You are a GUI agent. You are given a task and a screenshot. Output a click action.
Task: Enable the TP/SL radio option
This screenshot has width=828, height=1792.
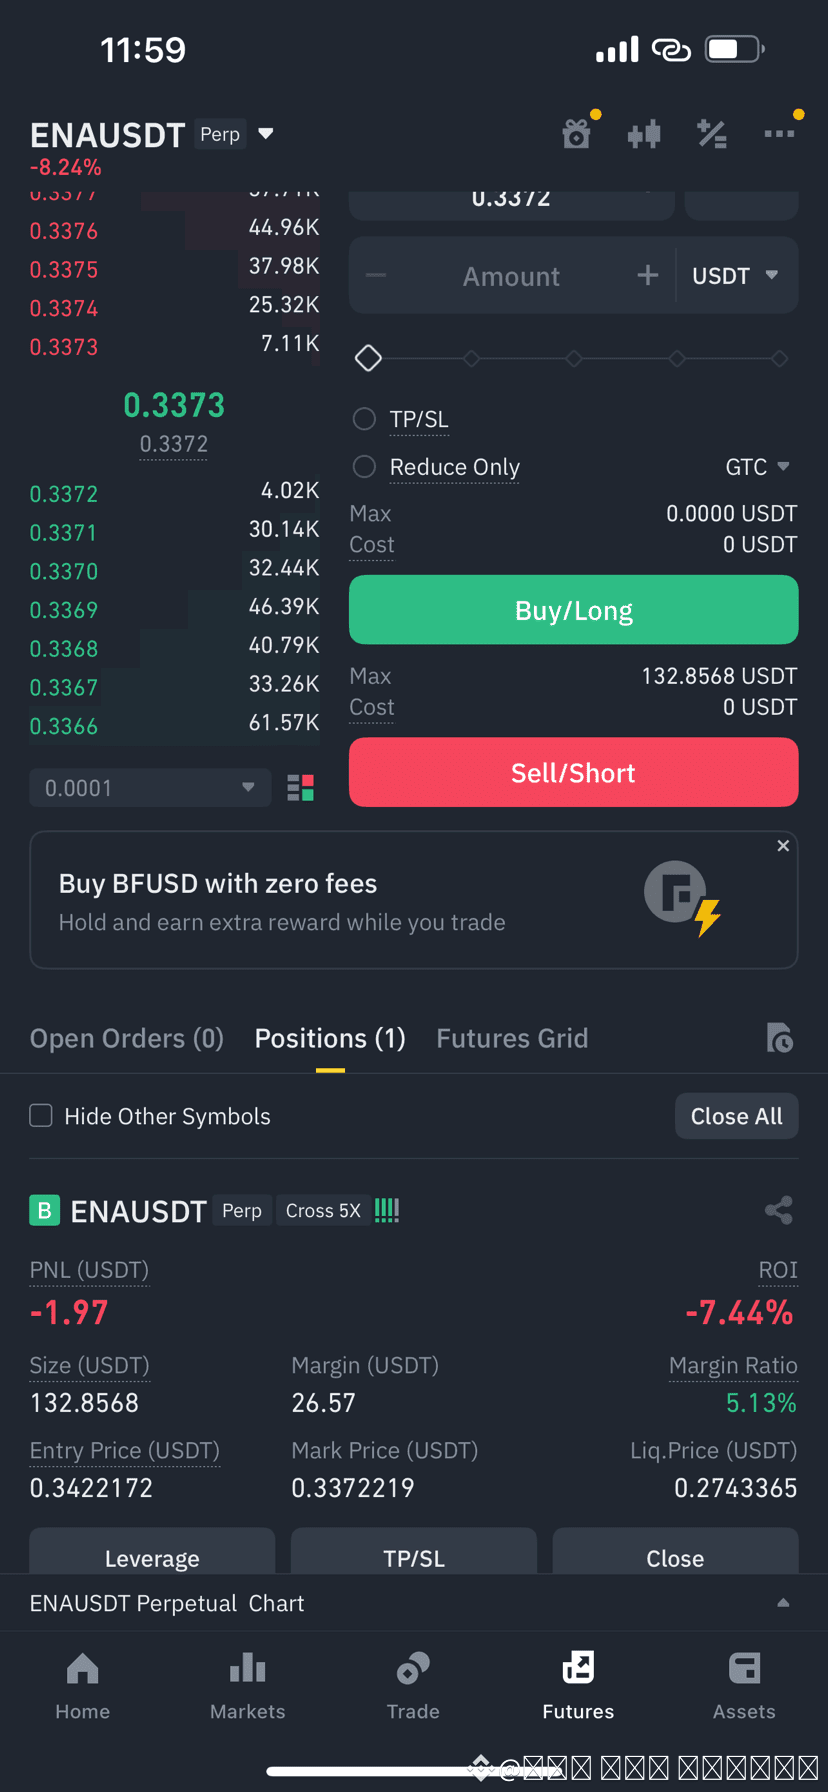tap(364, 419)
